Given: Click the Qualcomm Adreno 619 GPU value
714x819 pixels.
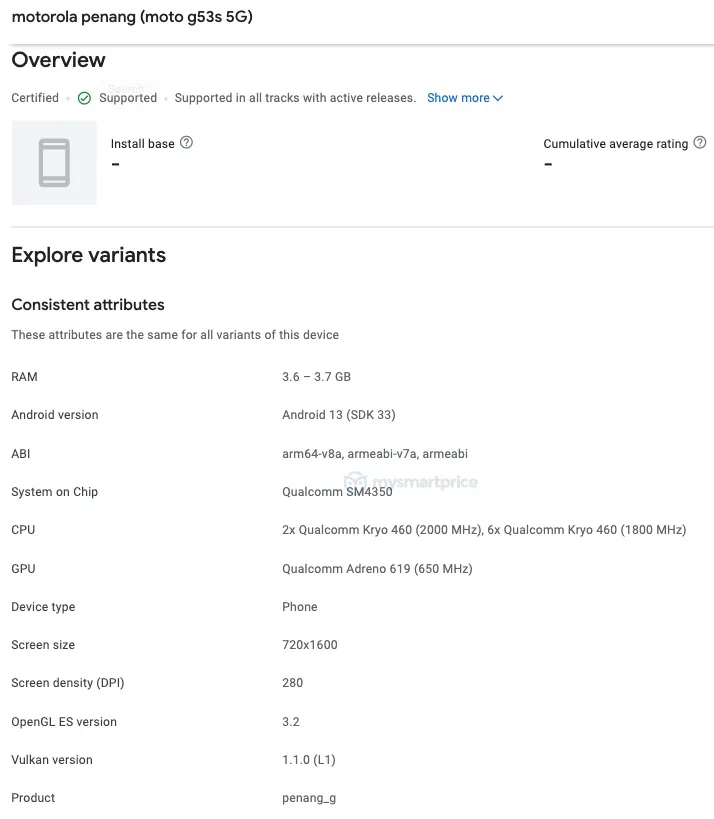Looking at the screenshot, I should coord(377,569).
